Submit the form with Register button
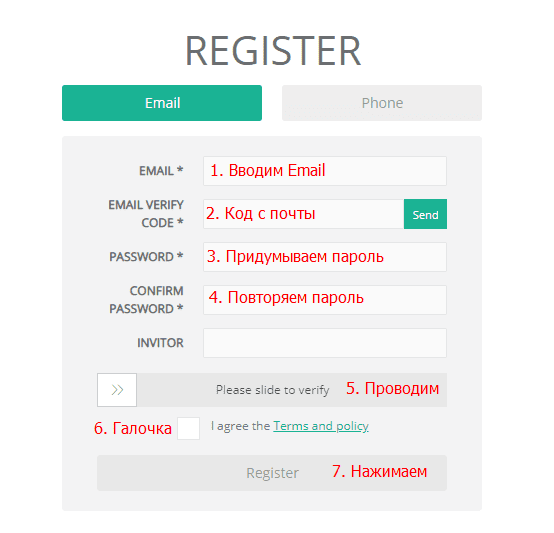 click(x=272, y=473)
